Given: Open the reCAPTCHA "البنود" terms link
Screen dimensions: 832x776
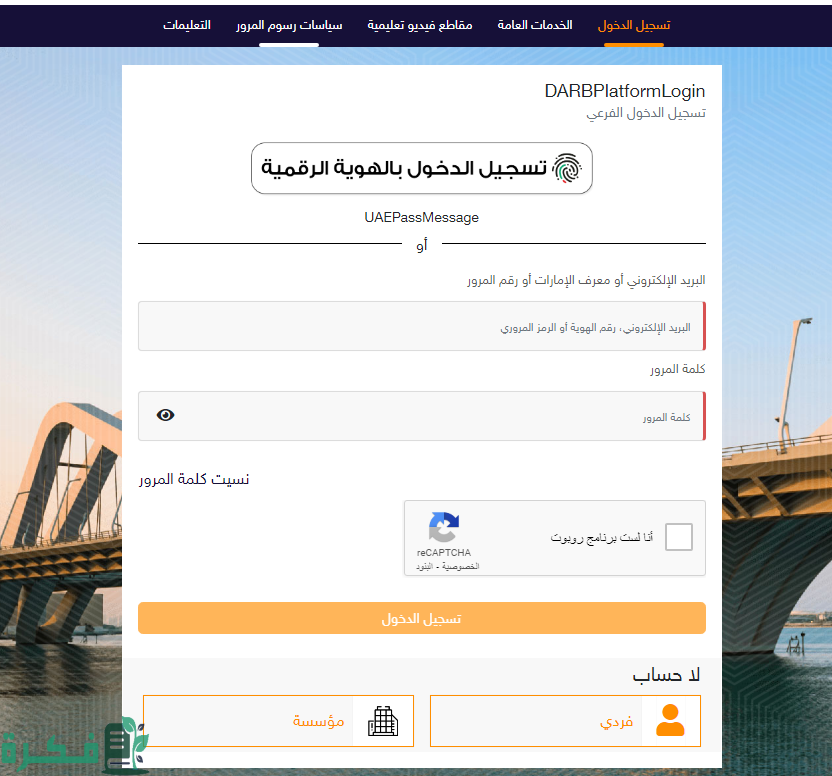Looking at the screenshot, I should pos(426,567).
